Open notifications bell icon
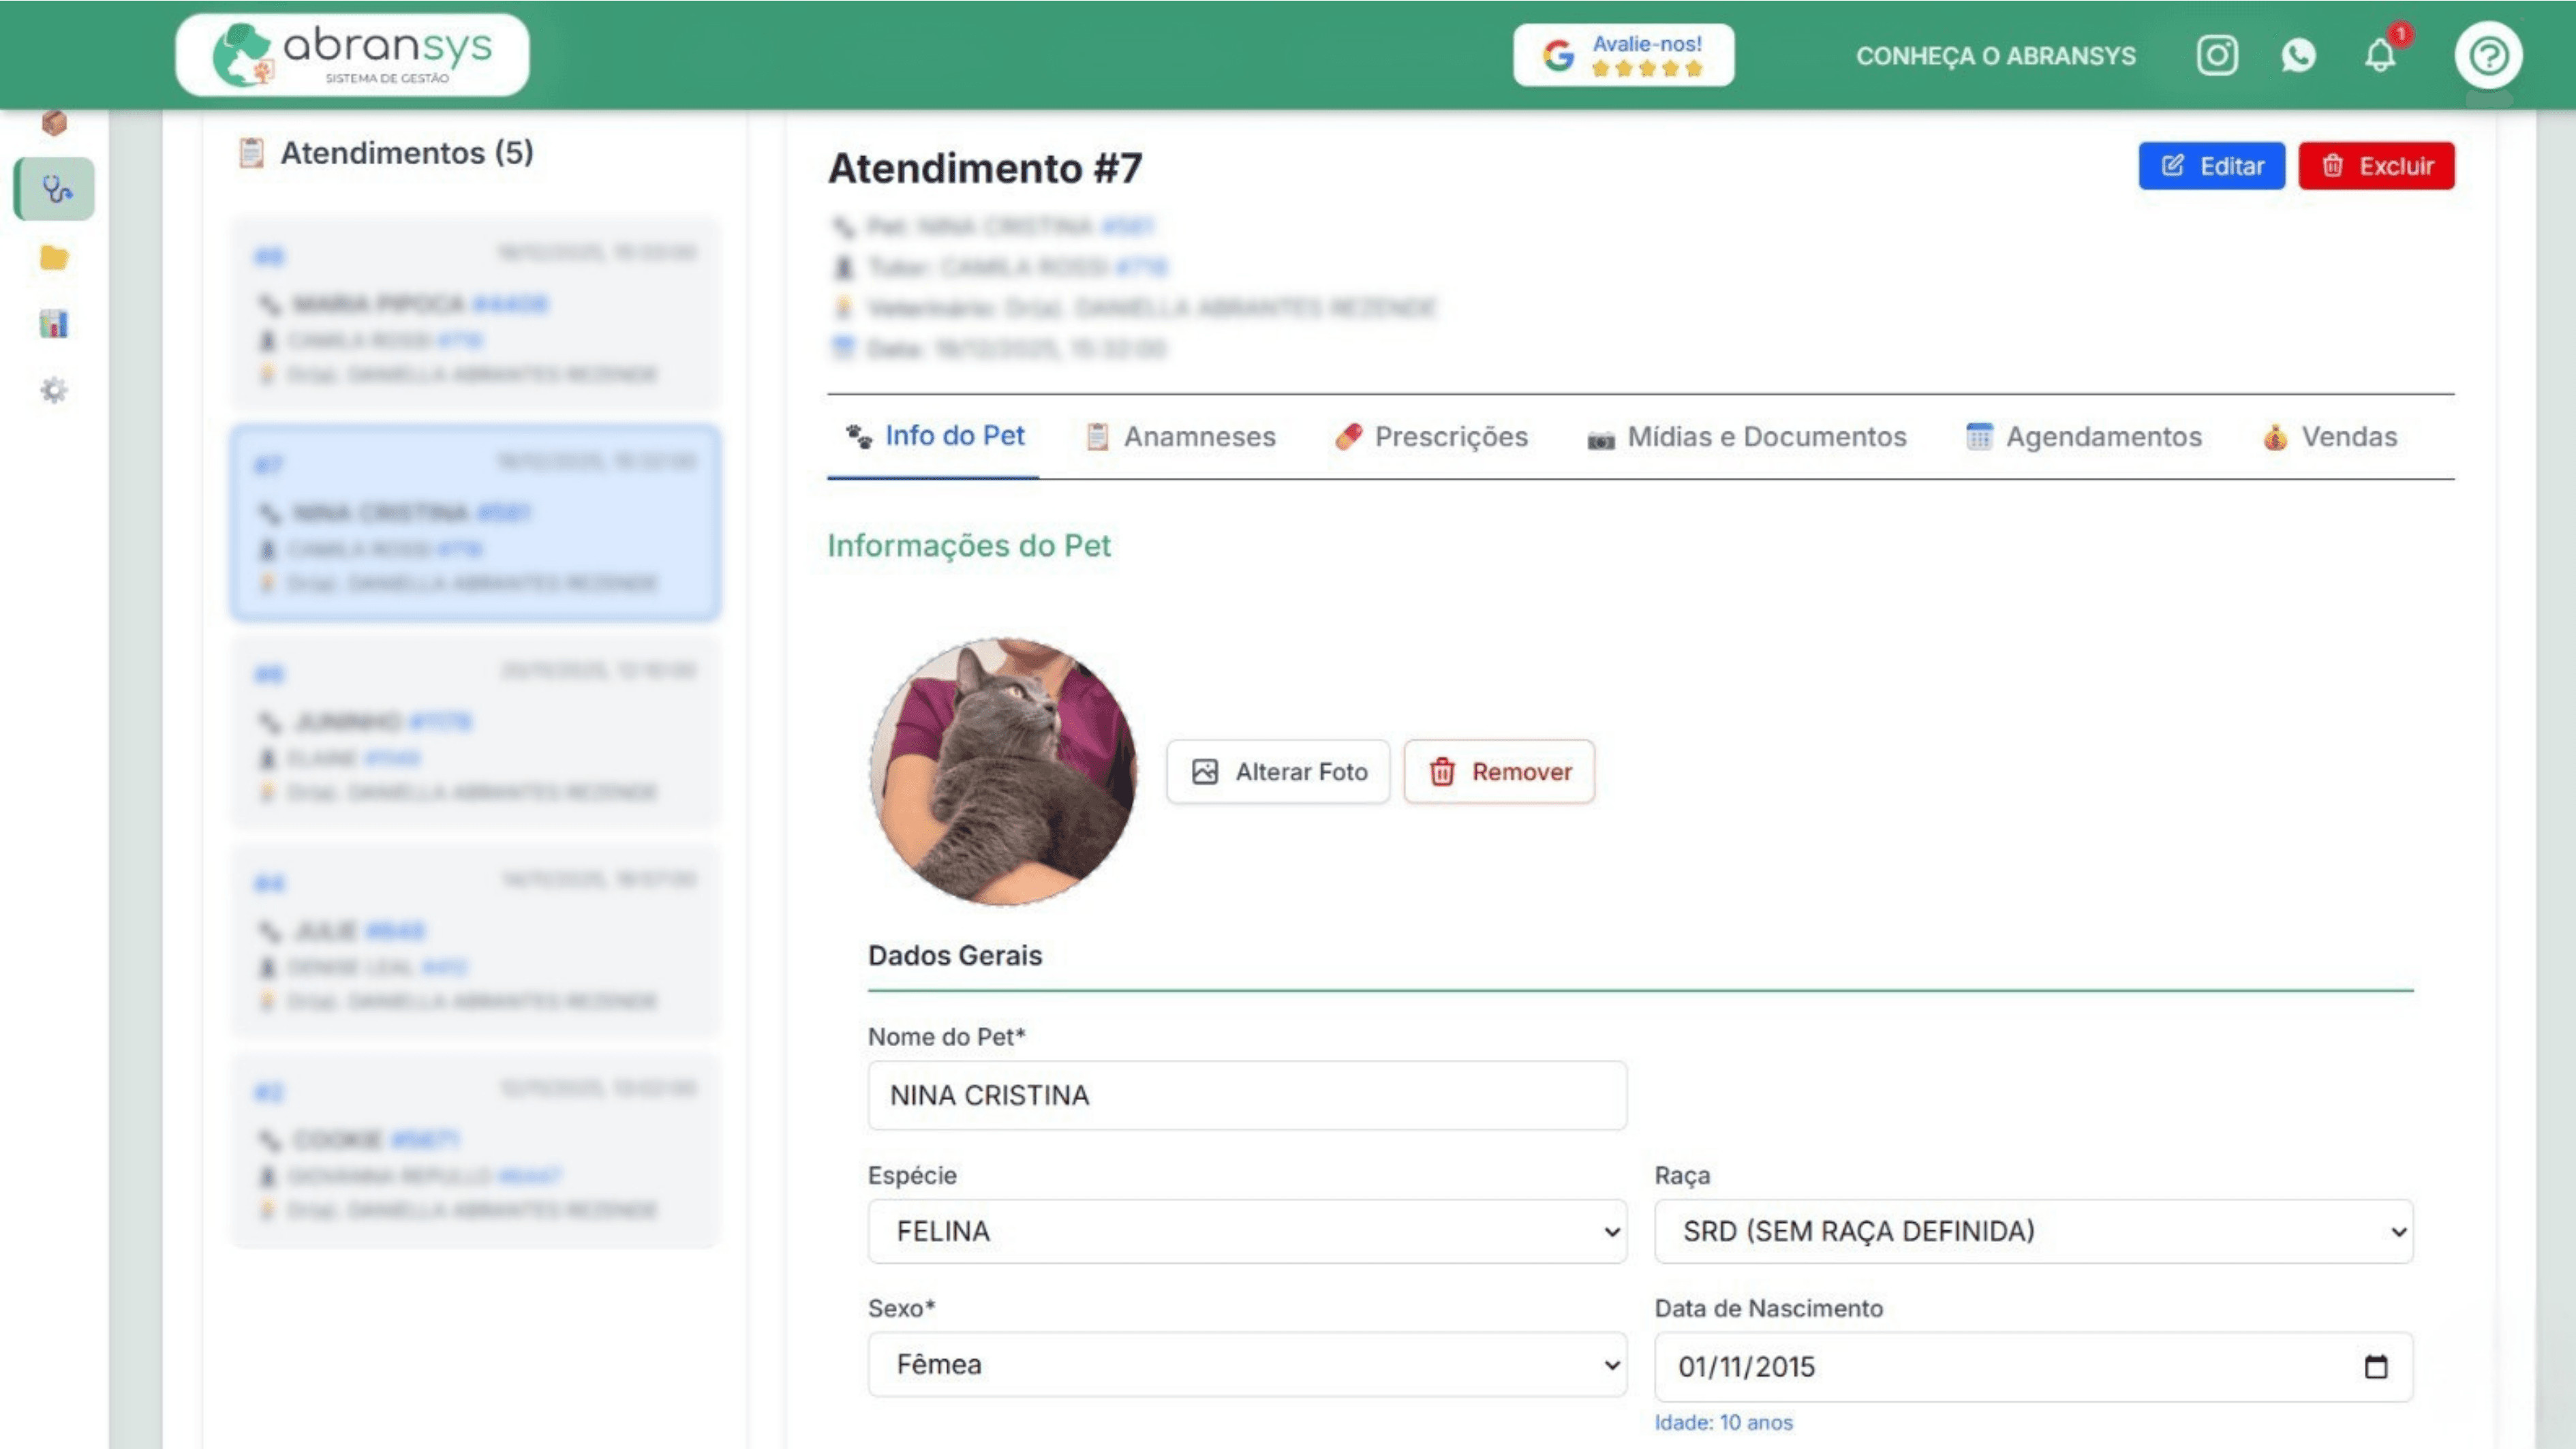 coord(2380,55)
